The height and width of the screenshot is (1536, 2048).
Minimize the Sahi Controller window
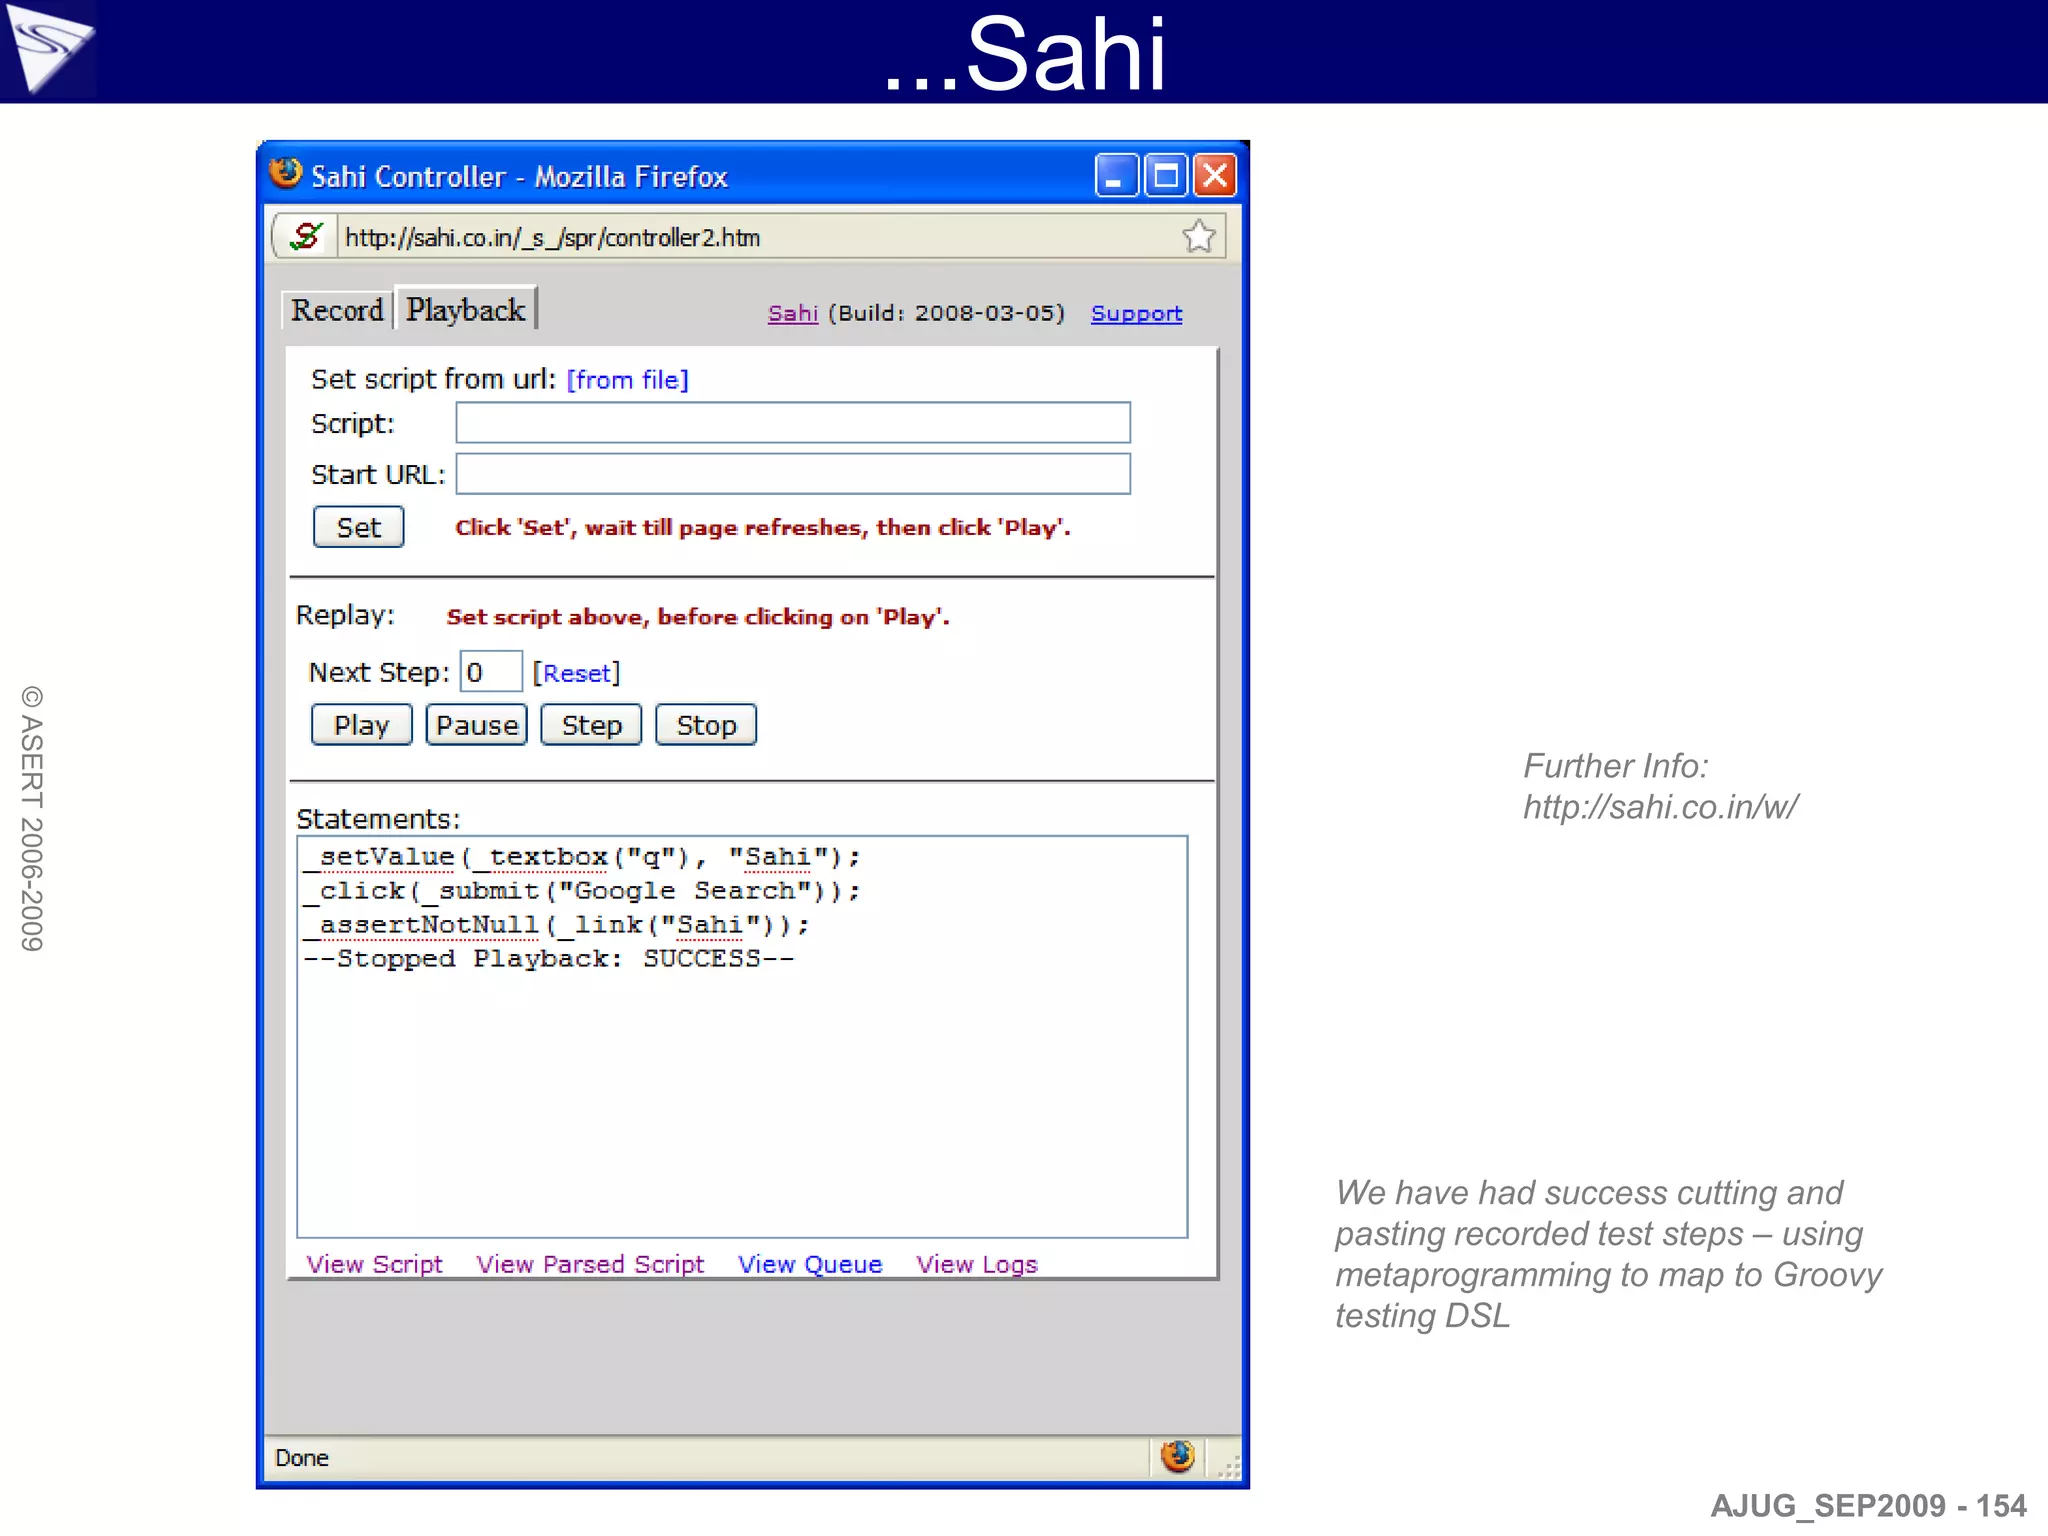point(1116,176)
